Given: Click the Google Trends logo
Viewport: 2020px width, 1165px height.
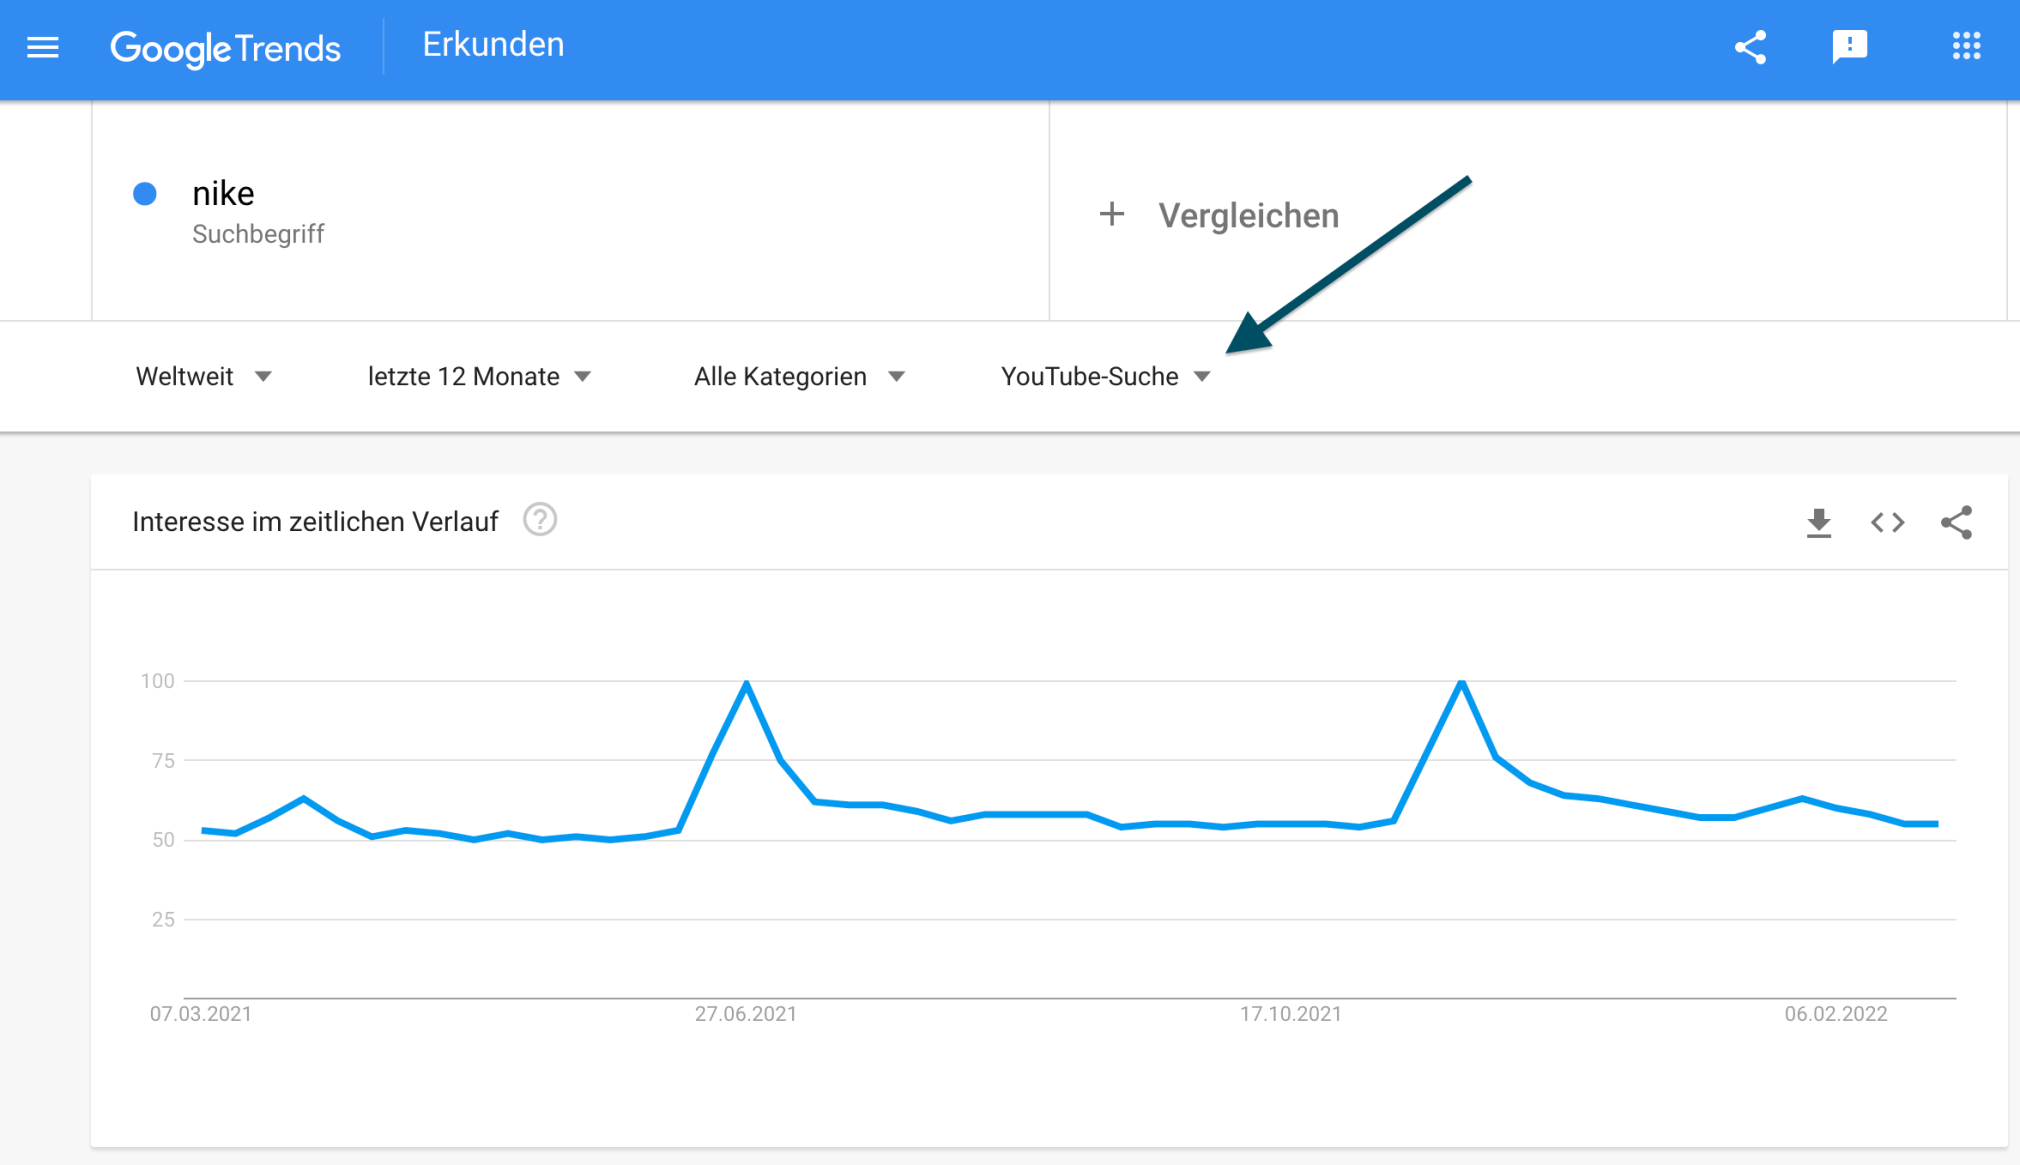Looking at the screenshot, I should pyautogui.click(x=226, y=47).
